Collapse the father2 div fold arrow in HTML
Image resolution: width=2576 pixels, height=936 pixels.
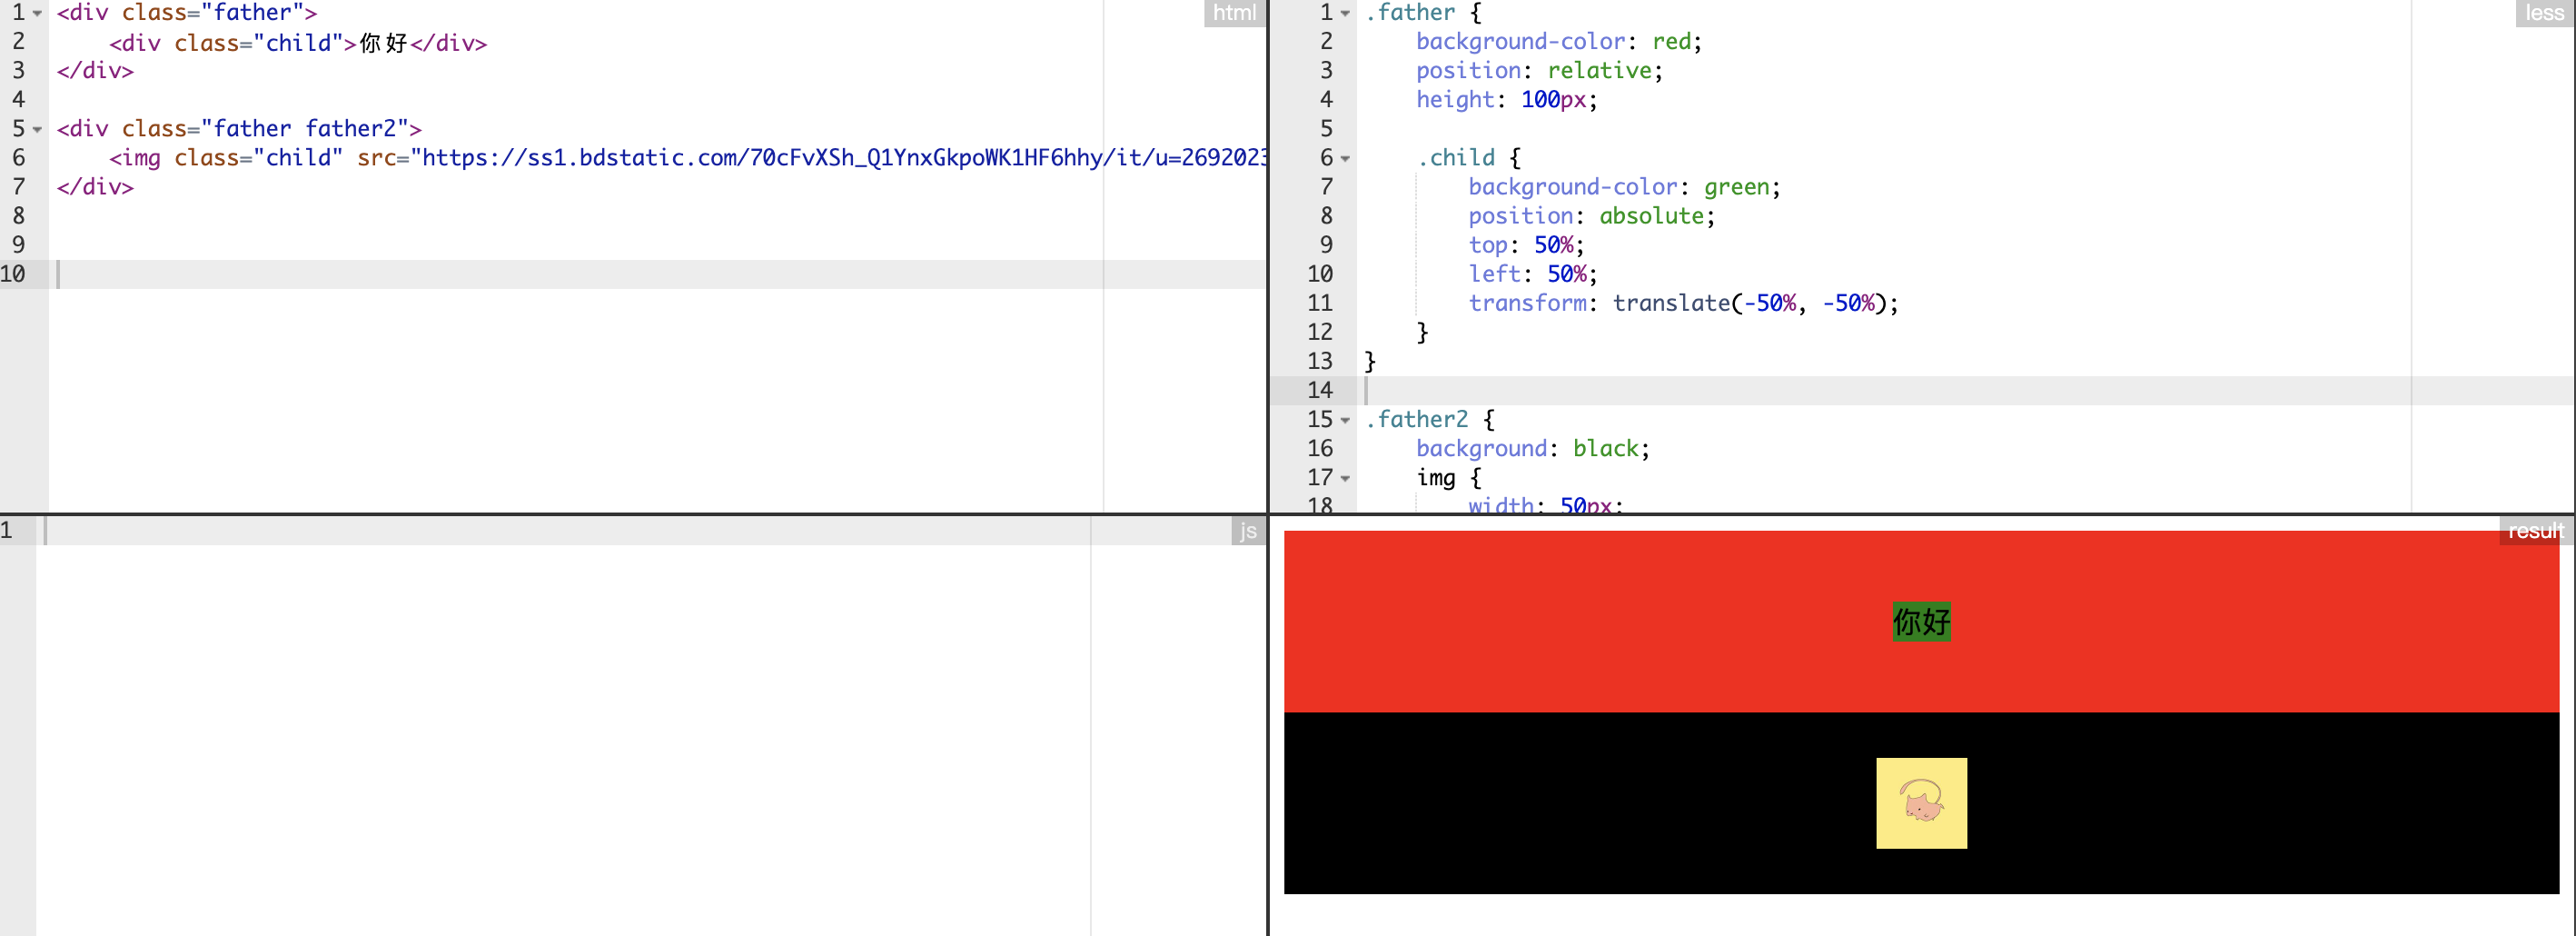[38, 130]
